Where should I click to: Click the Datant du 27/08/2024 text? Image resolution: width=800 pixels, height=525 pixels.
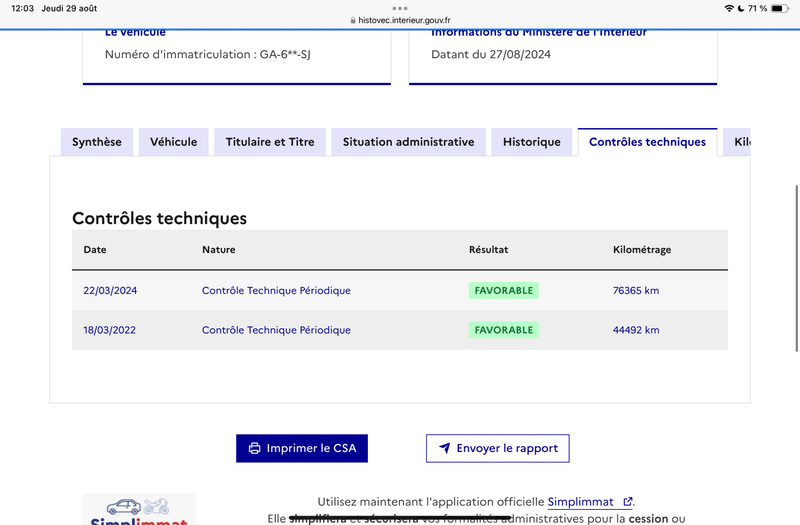[x=491, y=54]
